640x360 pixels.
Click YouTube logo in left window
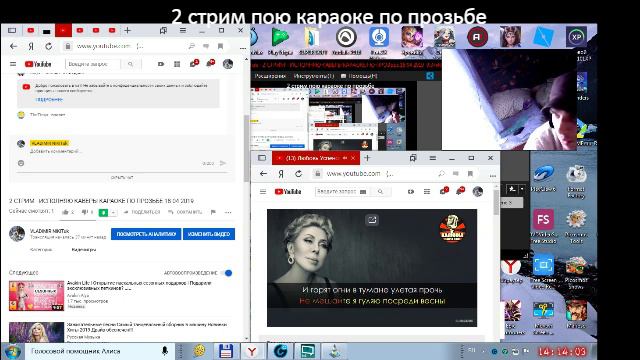[38, 64]
